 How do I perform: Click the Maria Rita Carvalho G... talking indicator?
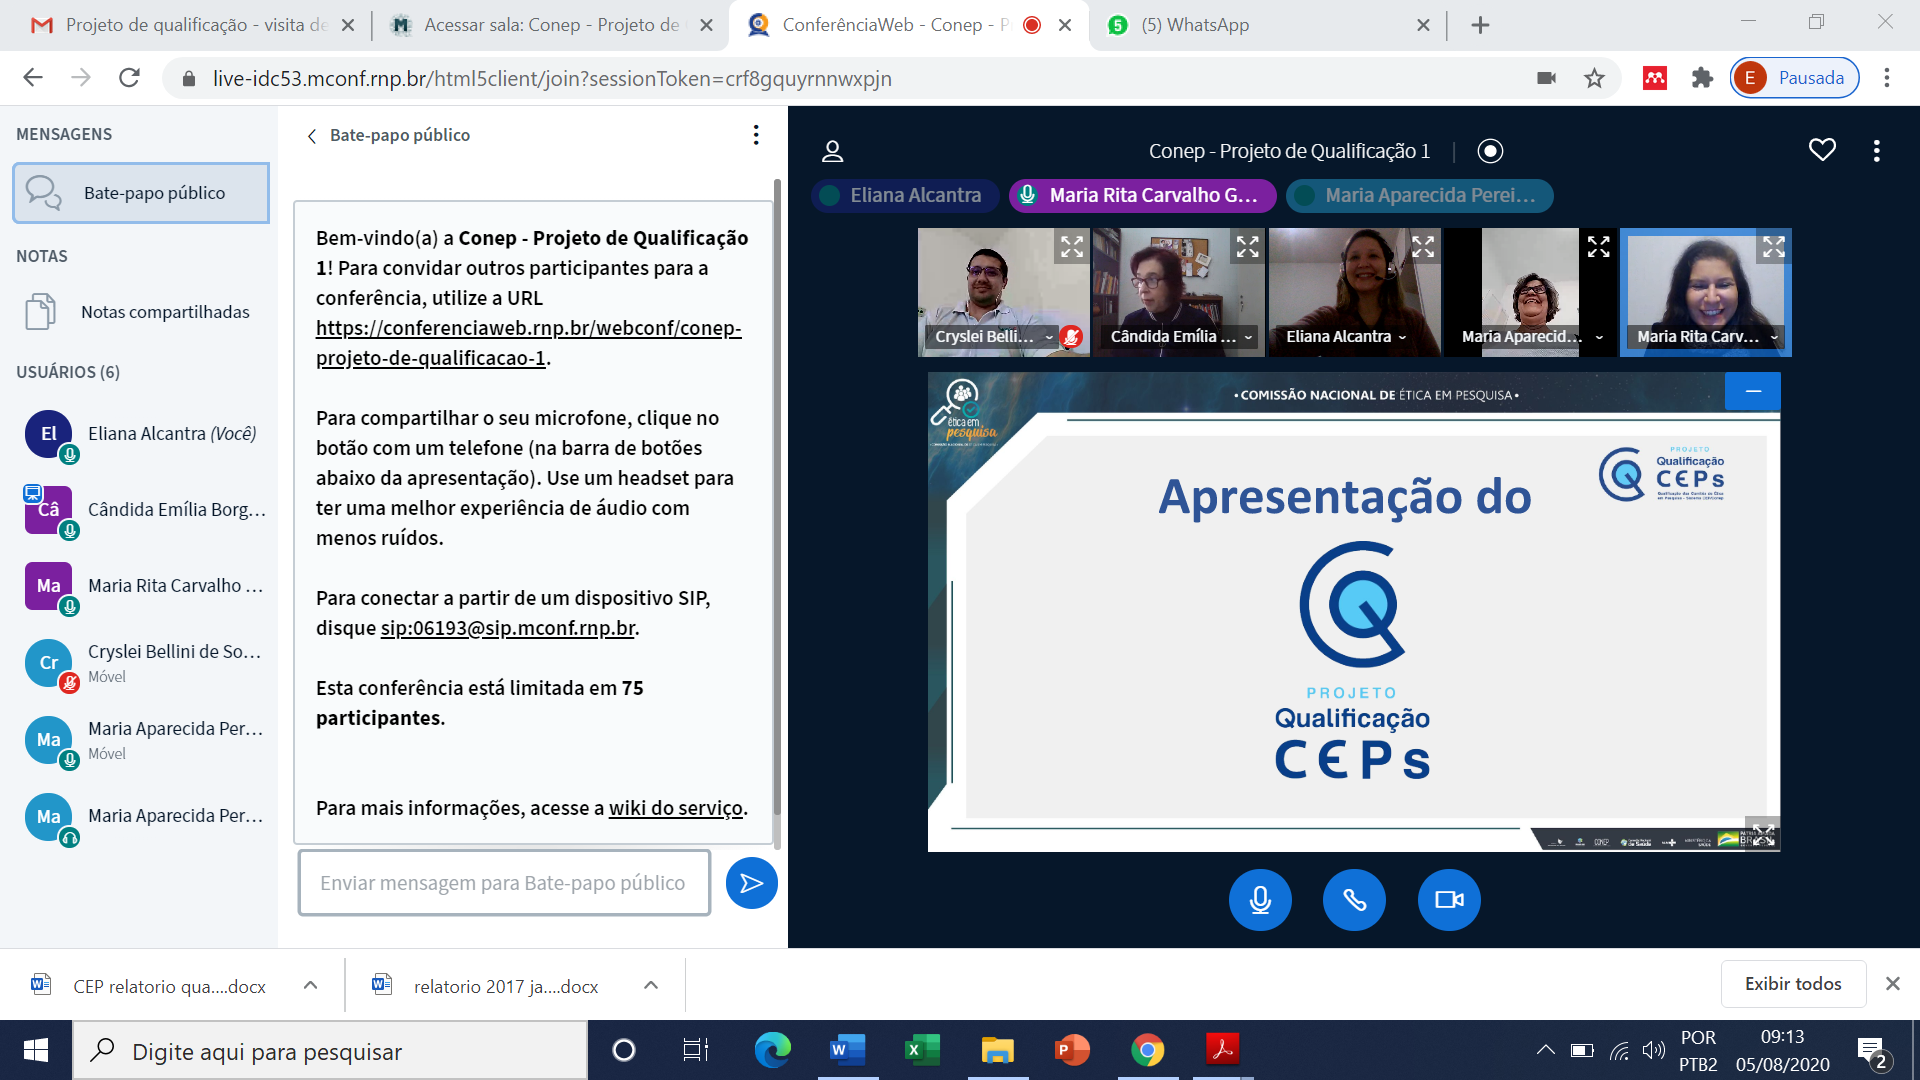[x=1143, y=196]
